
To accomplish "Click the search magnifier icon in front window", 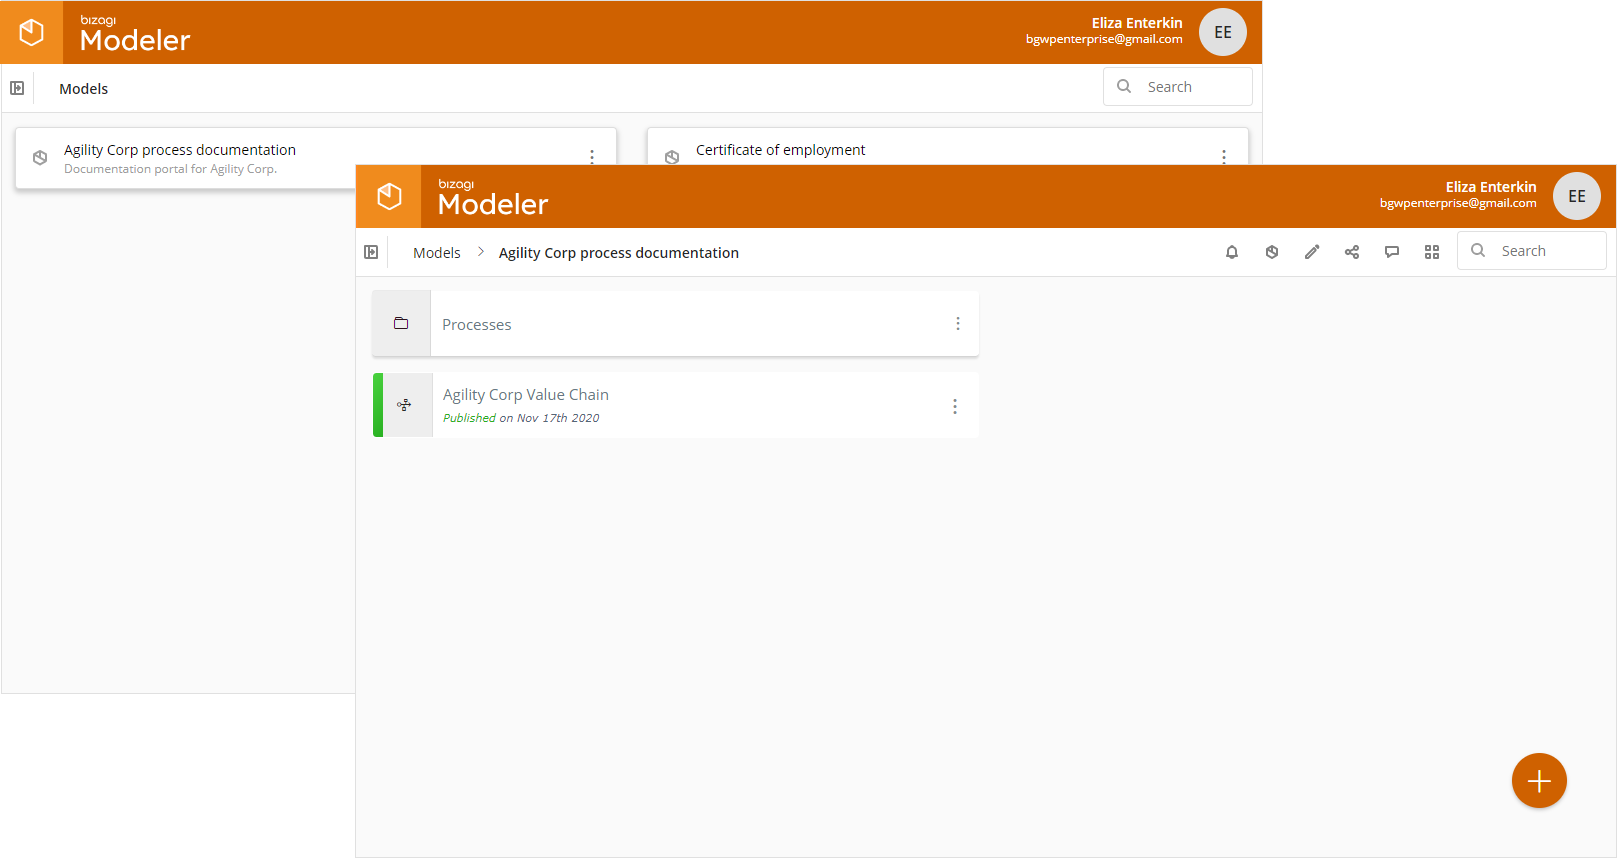I will coord(1478,250).
